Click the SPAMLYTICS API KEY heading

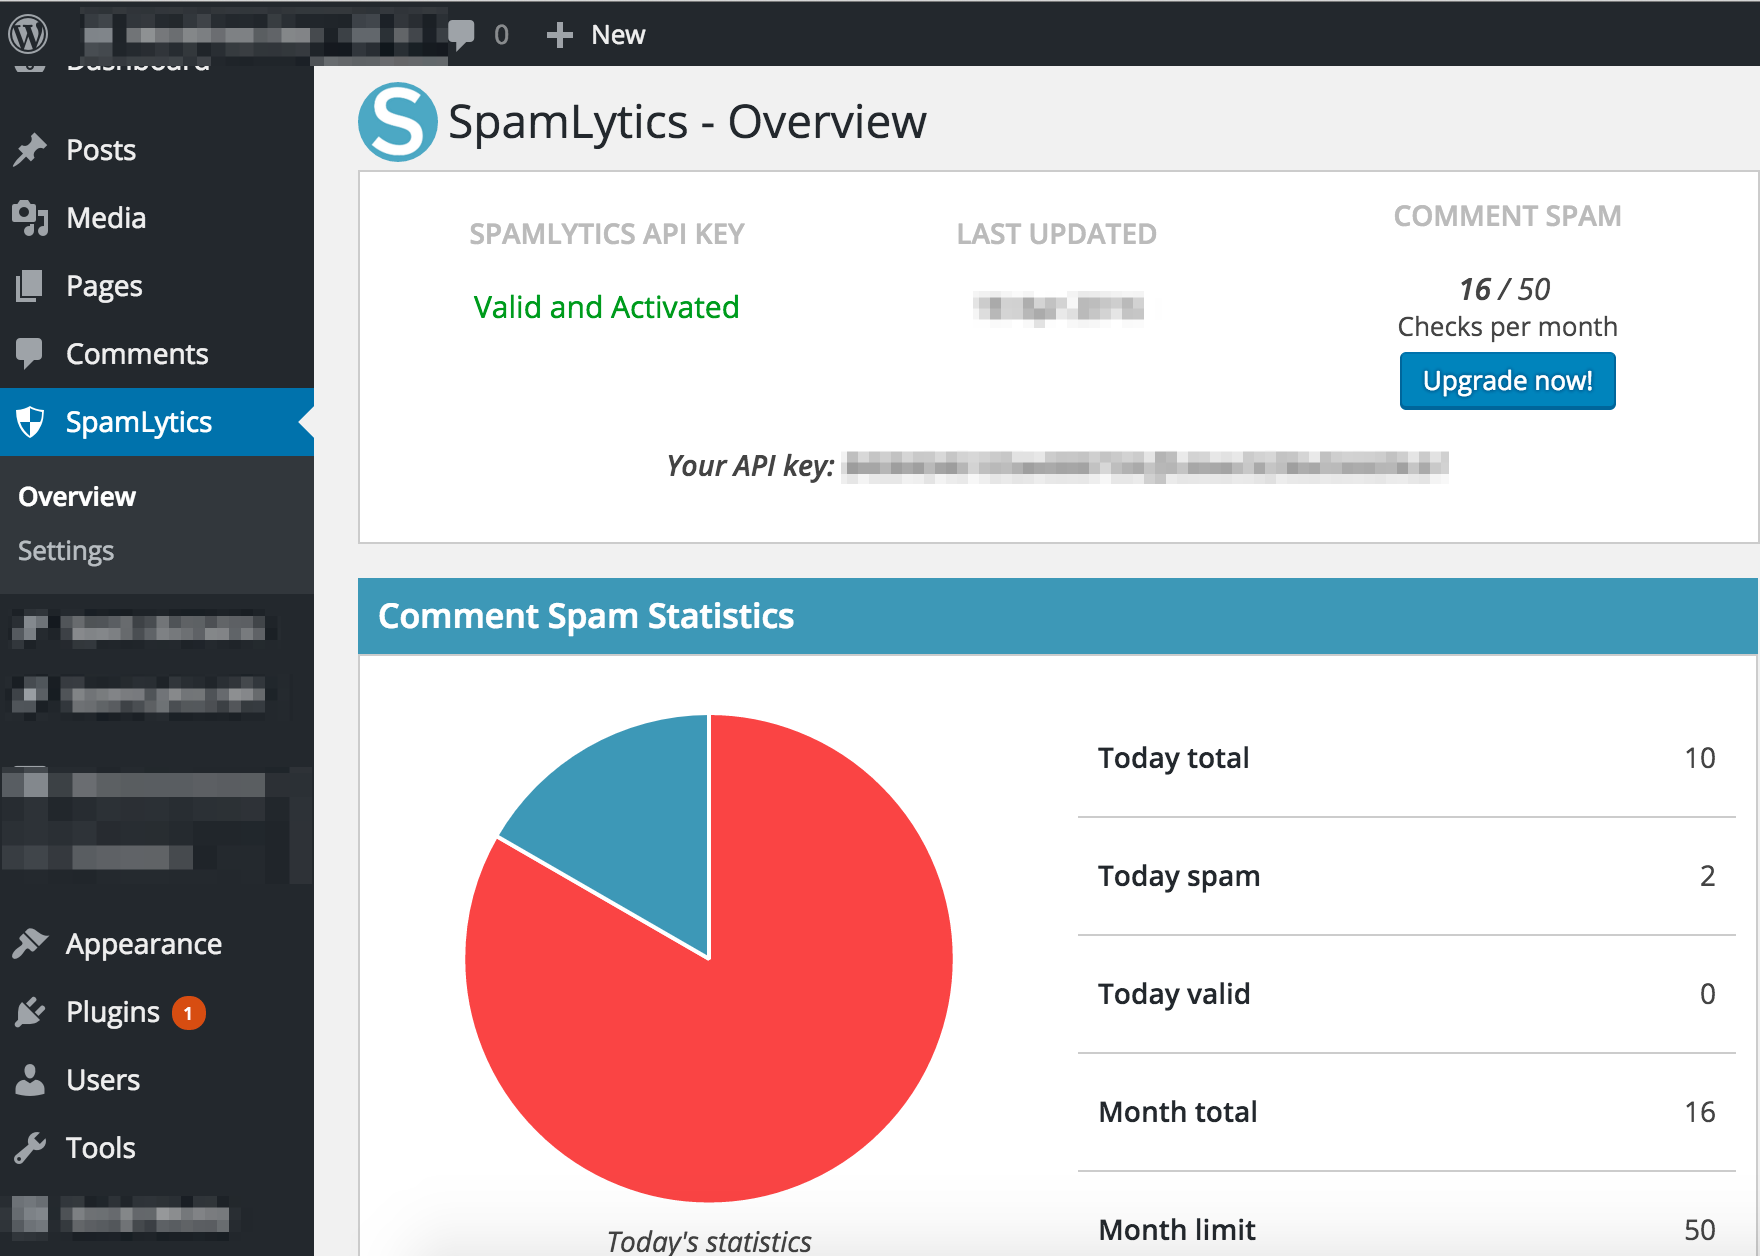tap(607, 234)
